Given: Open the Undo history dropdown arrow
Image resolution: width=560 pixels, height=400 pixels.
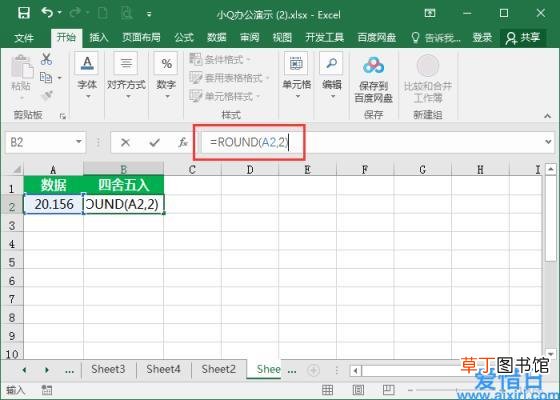Looking at the screenshot, I should 60,13.
